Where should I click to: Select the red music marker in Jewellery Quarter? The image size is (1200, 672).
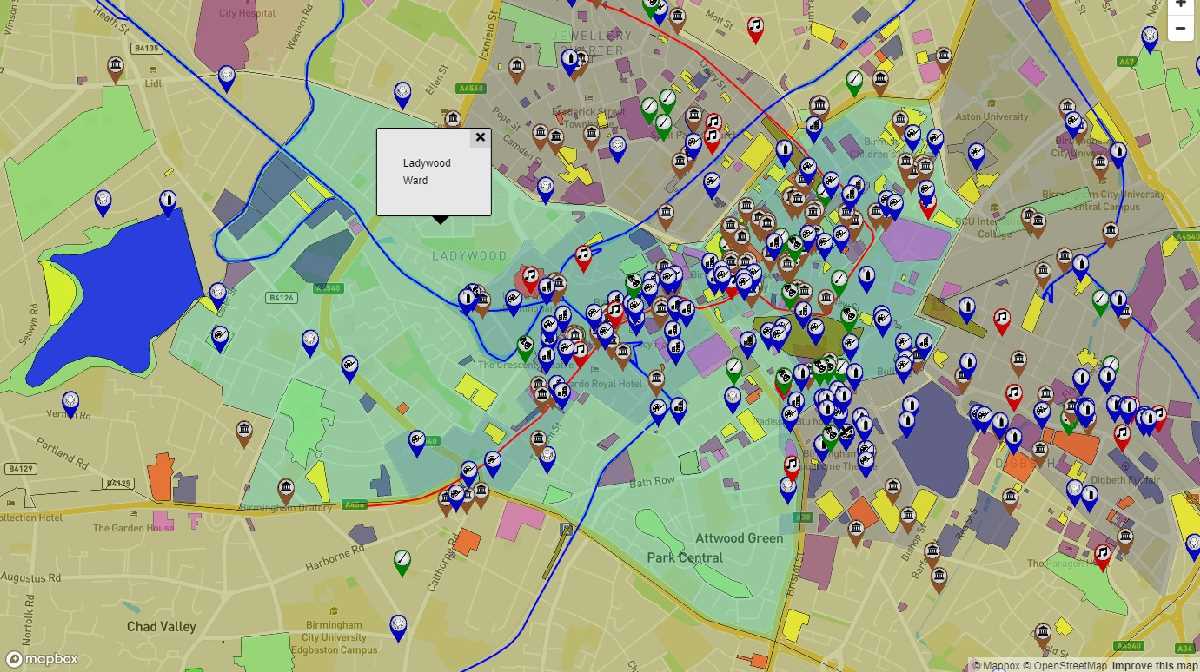click(x=756, y=27)
